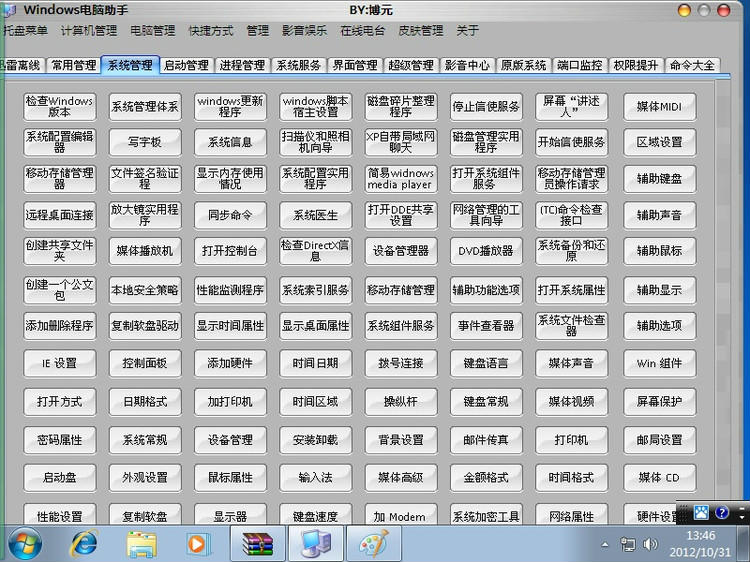Open the Paint taskbar icon
750x562 pixels.
click(373, 544)
